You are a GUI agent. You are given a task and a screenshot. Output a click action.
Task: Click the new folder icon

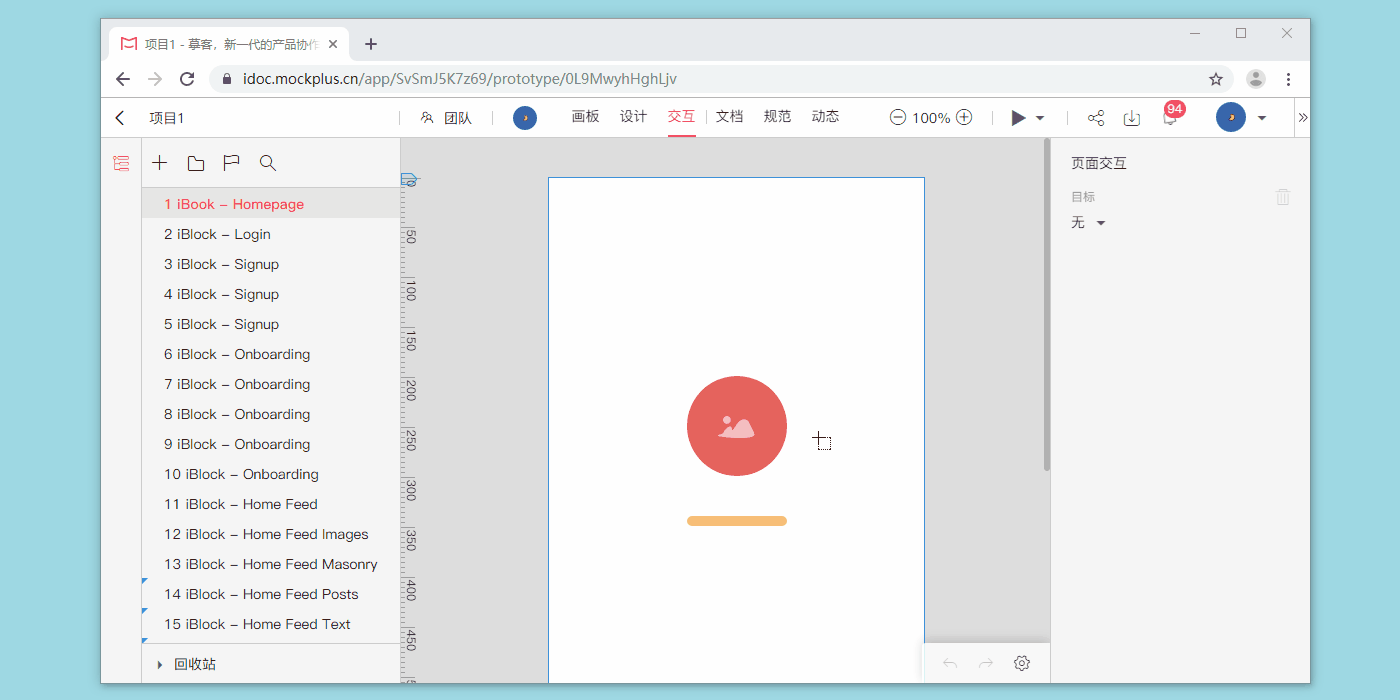[x=196, y=163]
